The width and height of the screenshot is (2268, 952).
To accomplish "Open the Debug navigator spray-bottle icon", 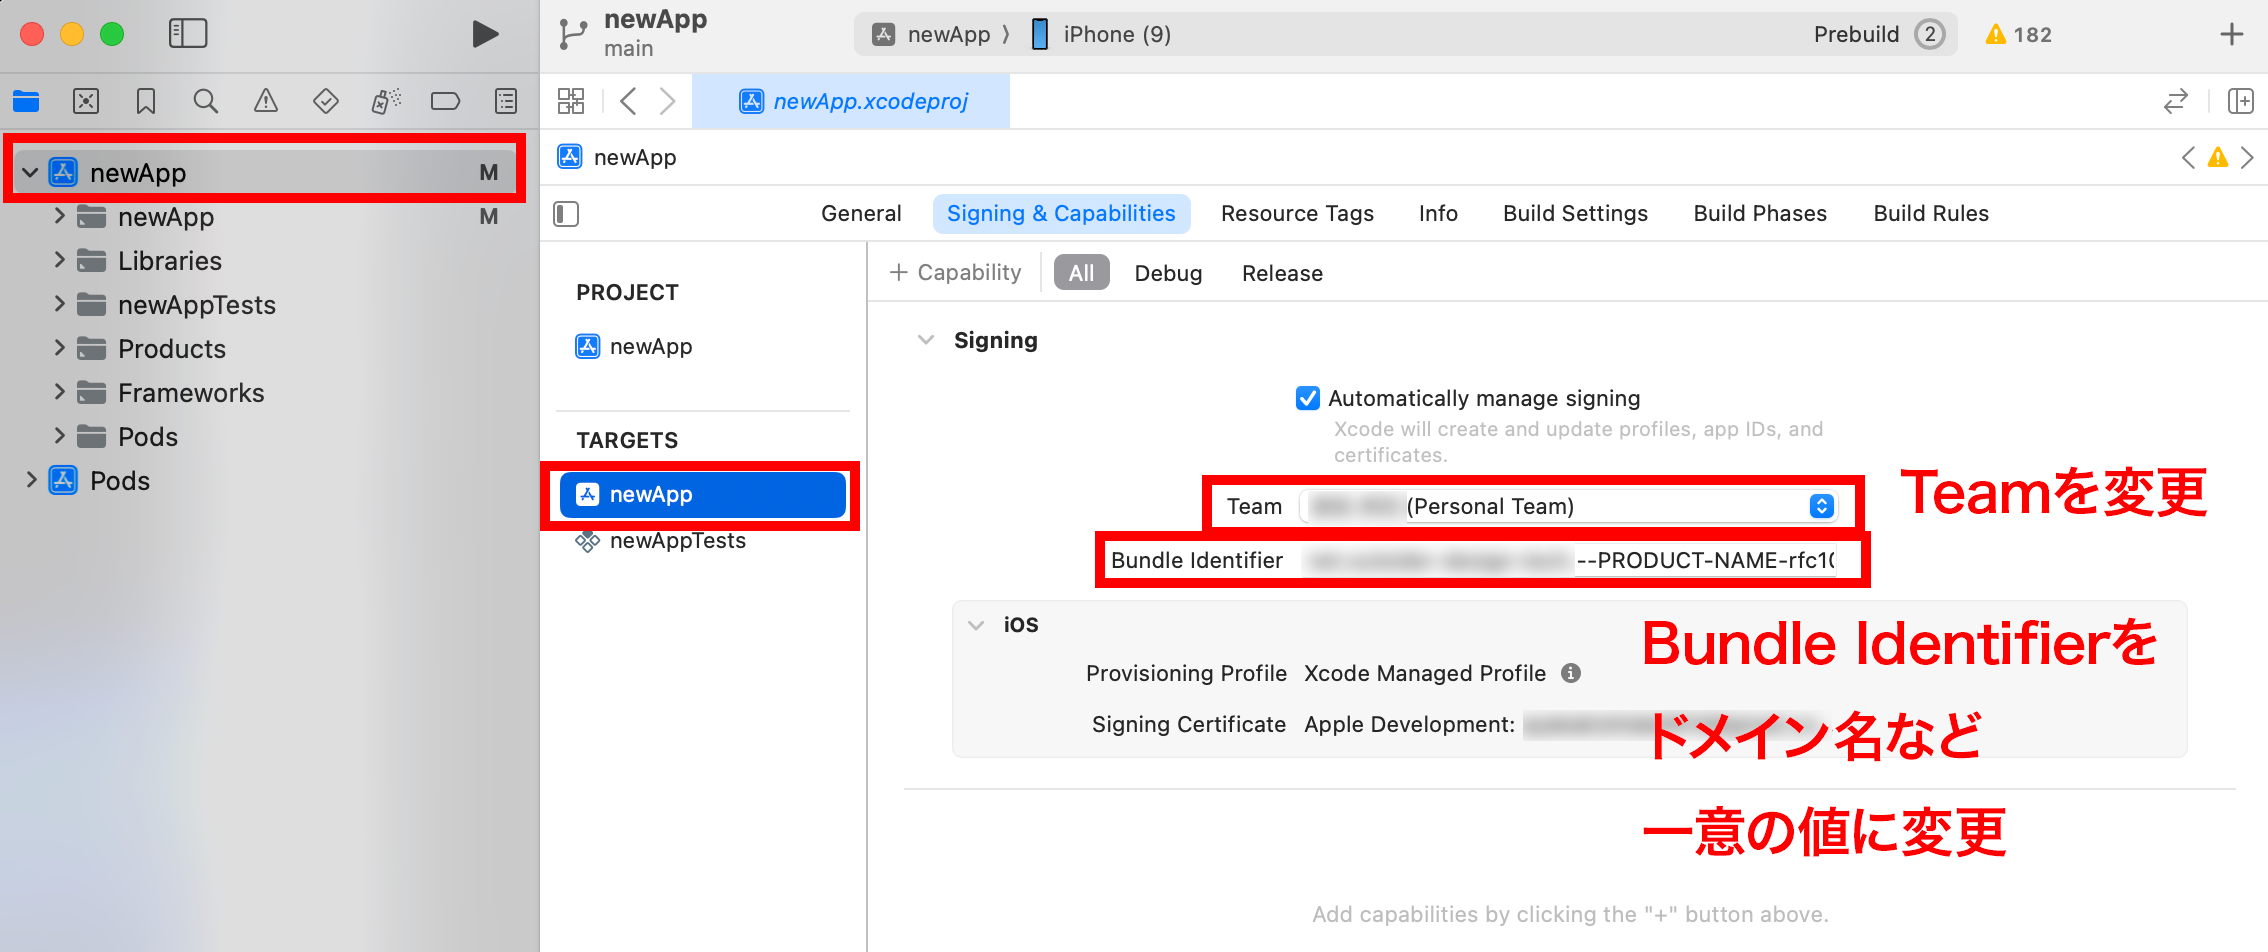I will [386, 101].
